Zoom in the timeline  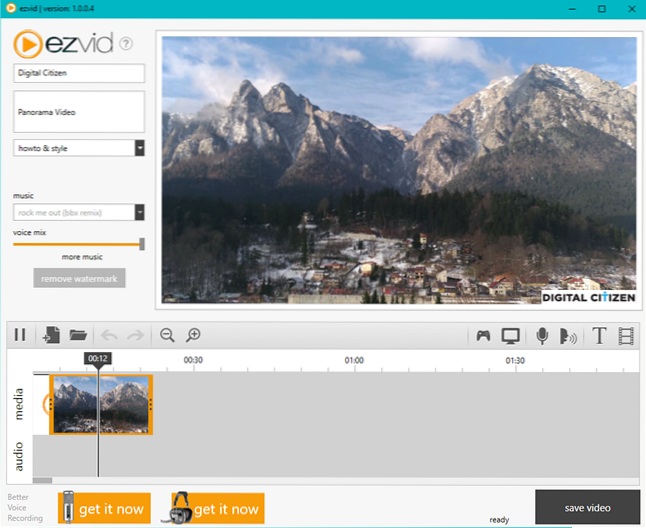point(194,336)
